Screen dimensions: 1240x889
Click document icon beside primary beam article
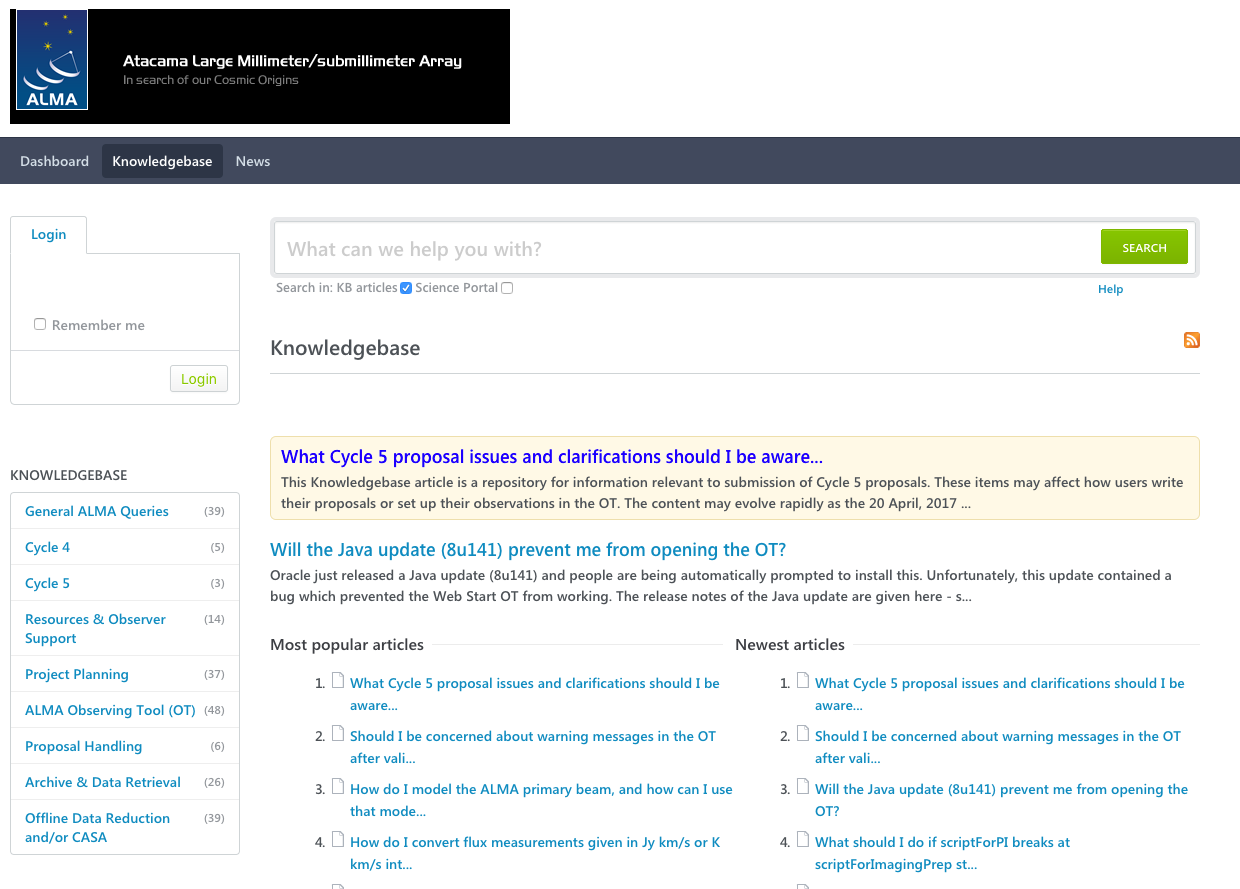point(338,788)
